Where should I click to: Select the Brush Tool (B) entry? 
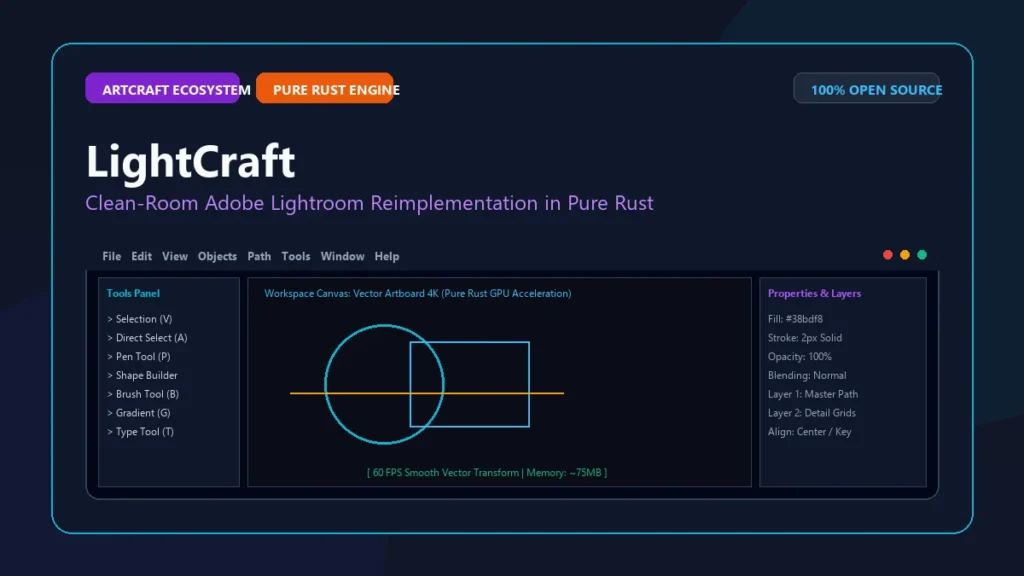coord(143,394)
